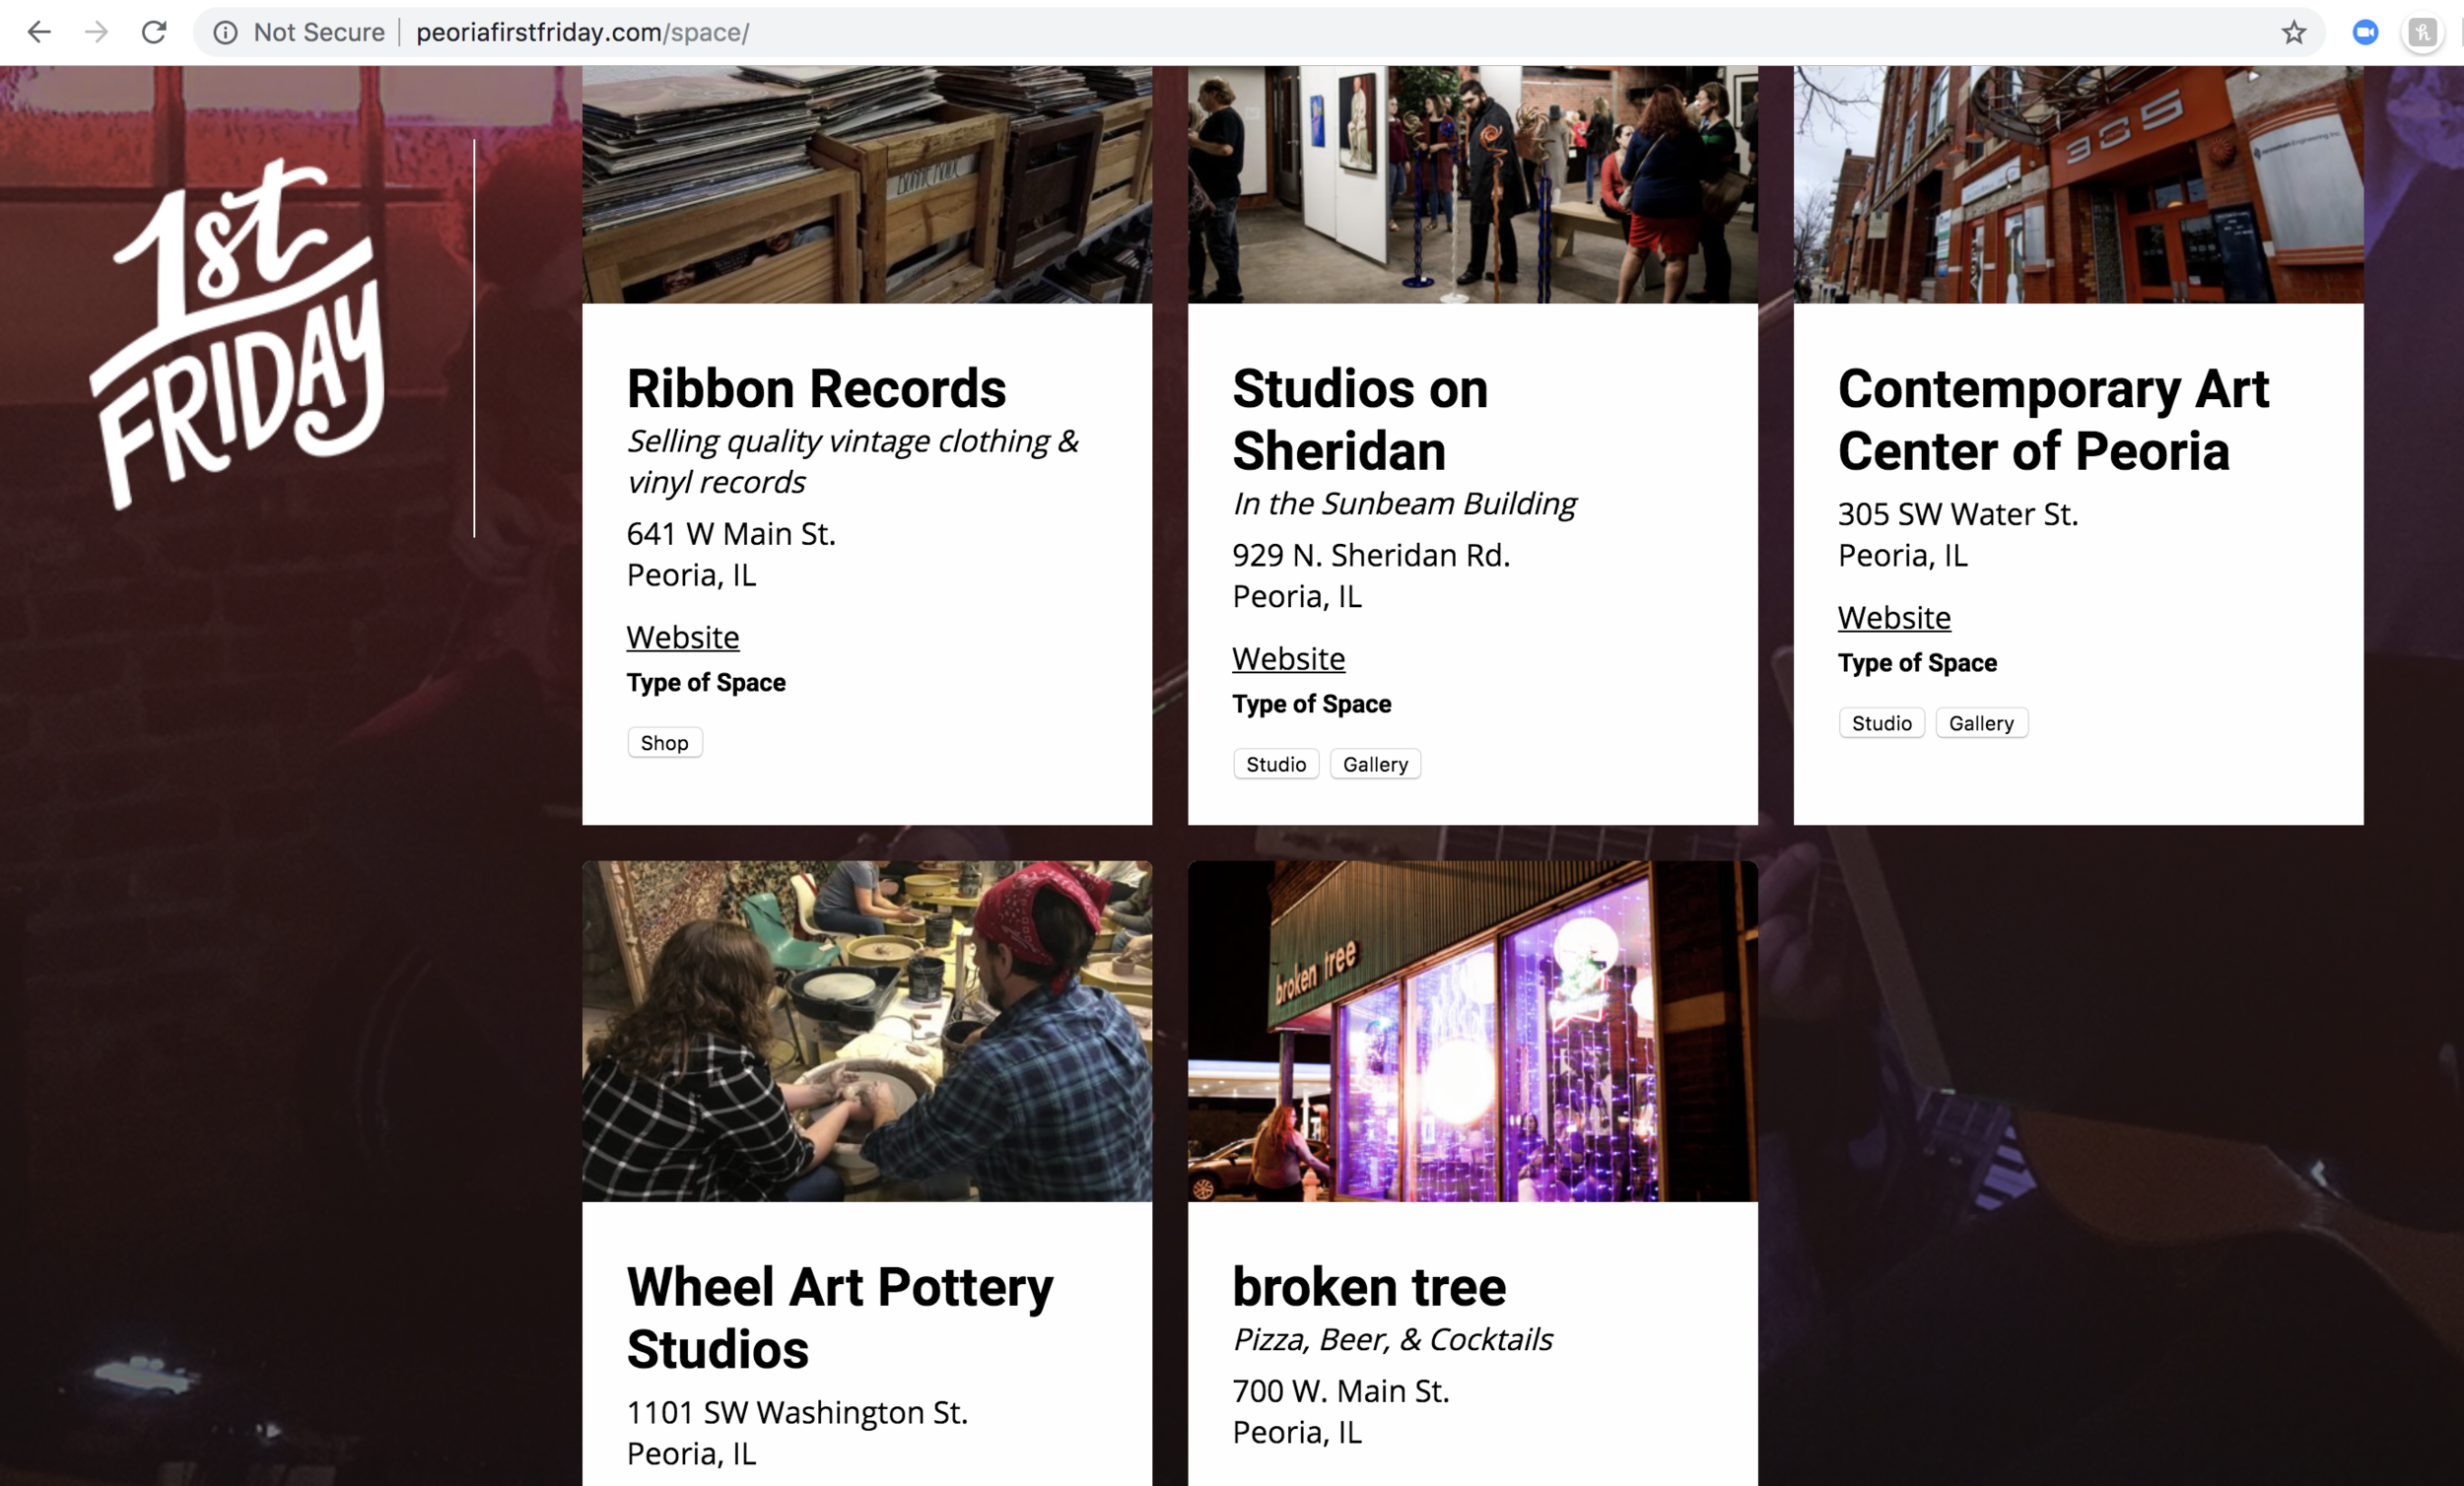Open the Zoom extension icon
Image resolution: width=2464 pixels, height=1486 pixels.
click(x=2365, y=32)
